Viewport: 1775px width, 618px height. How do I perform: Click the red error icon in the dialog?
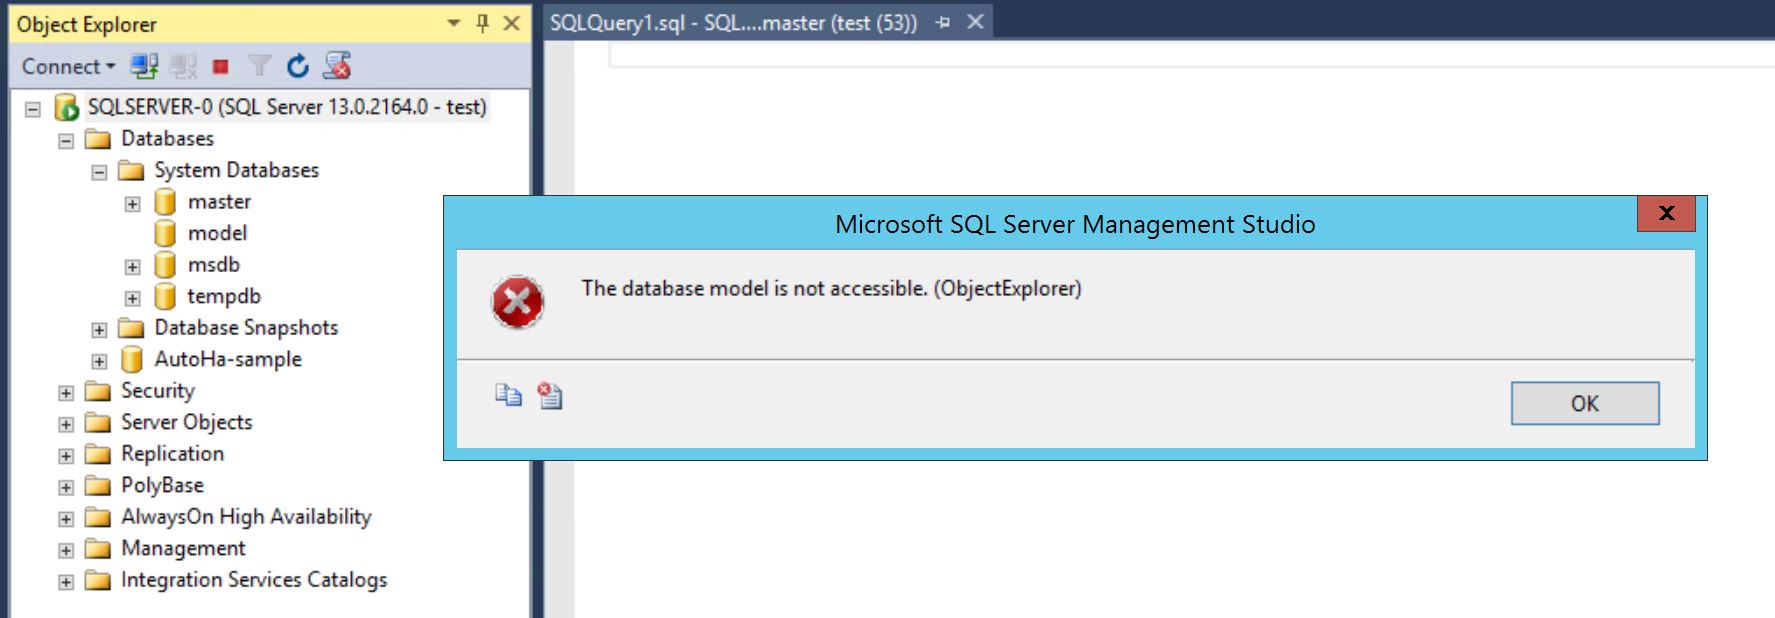517,302
